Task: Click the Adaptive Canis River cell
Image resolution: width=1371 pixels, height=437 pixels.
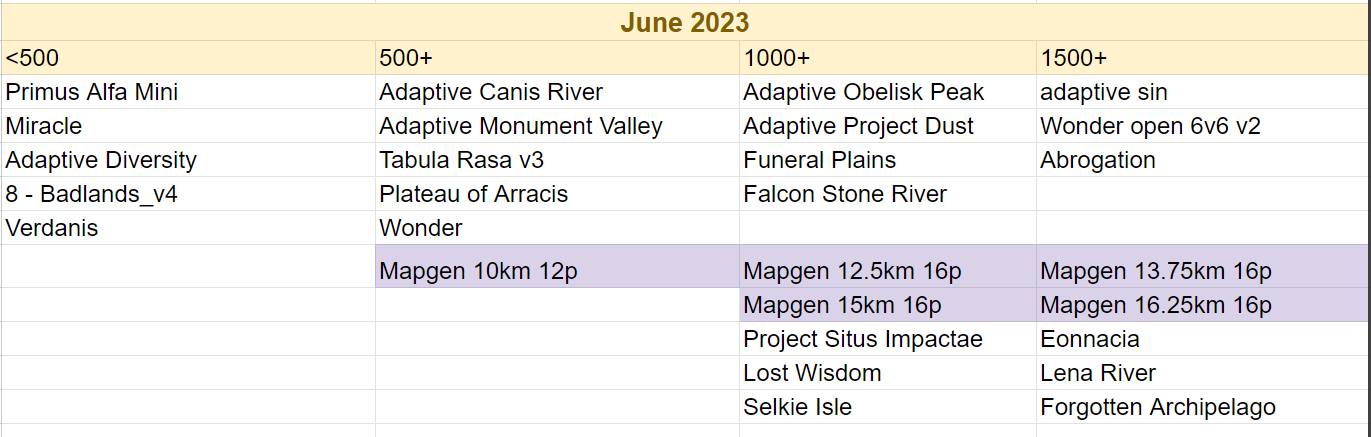Action: click(557, 92)
